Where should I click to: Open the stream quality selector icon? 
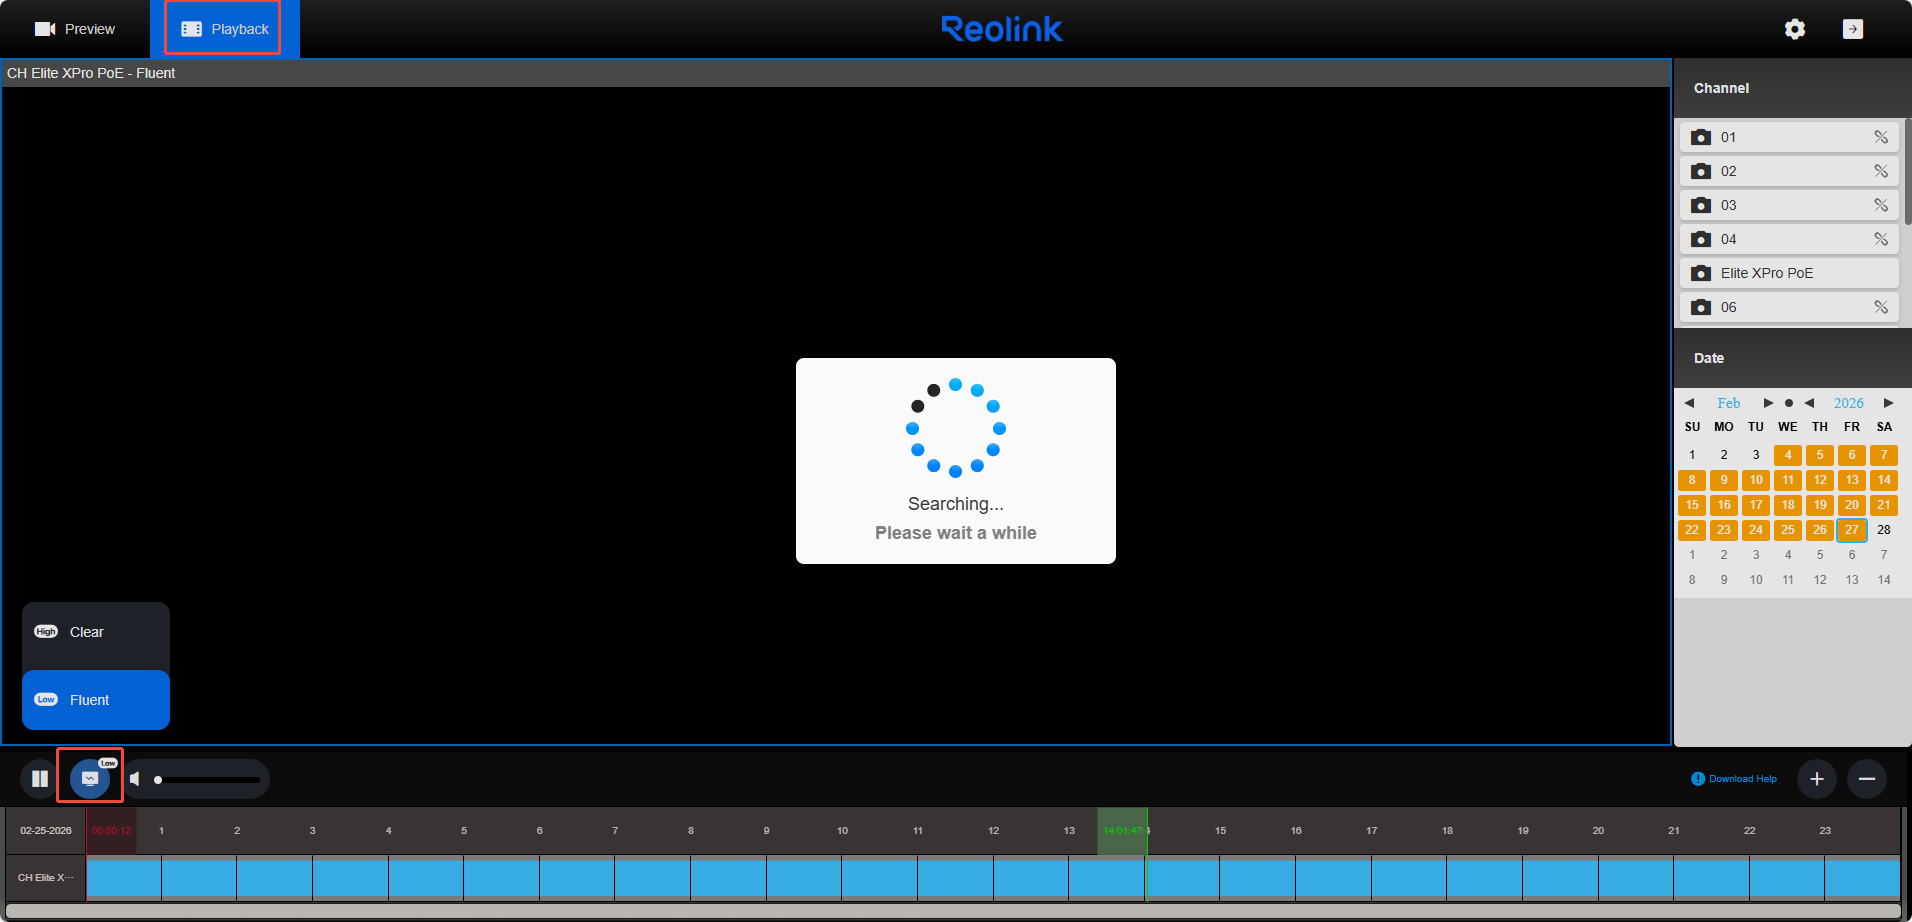coord(90,778)
